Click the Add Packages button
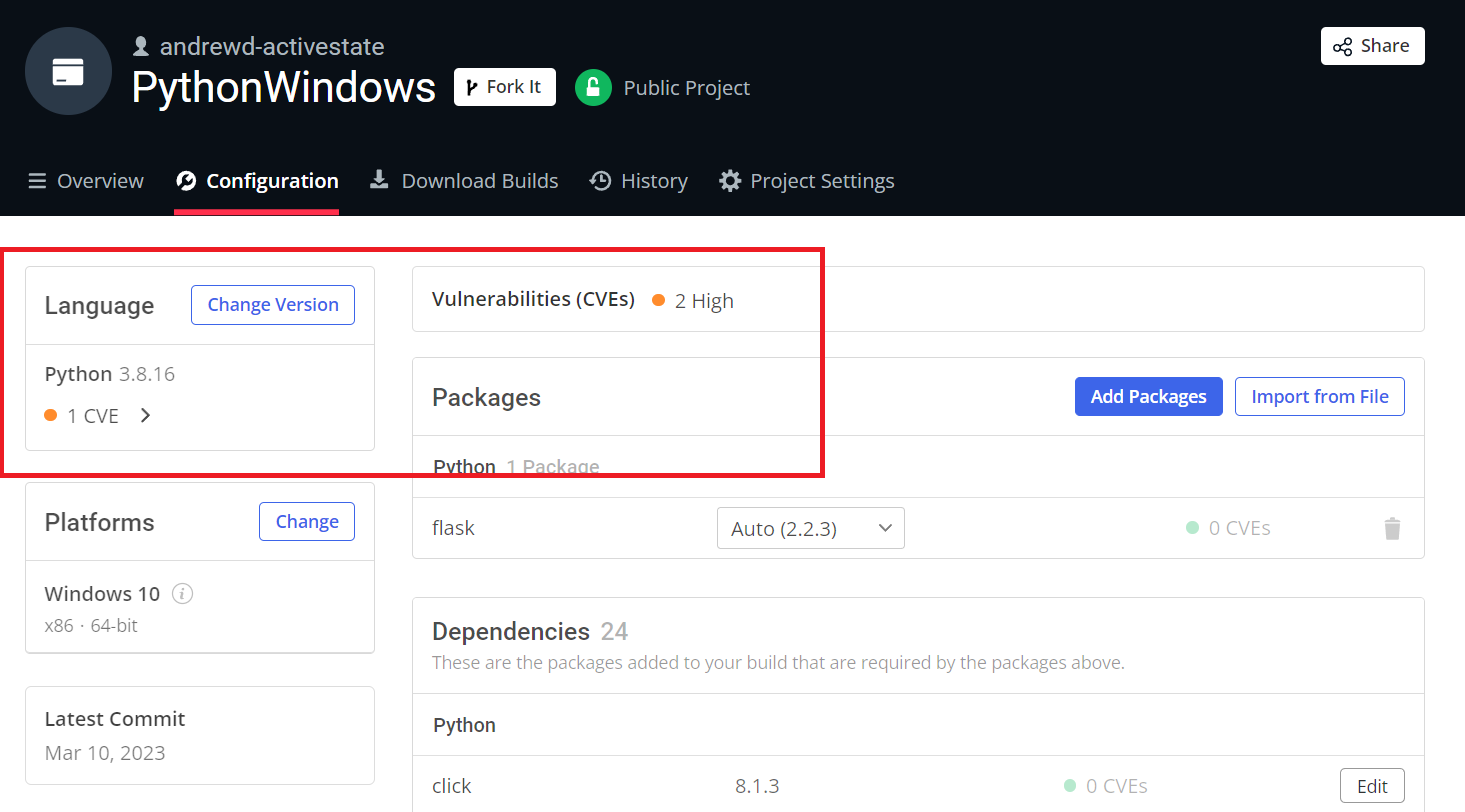Image resolution: width=1465 pixels, height=812 pixels. (x=1149, y=397)
